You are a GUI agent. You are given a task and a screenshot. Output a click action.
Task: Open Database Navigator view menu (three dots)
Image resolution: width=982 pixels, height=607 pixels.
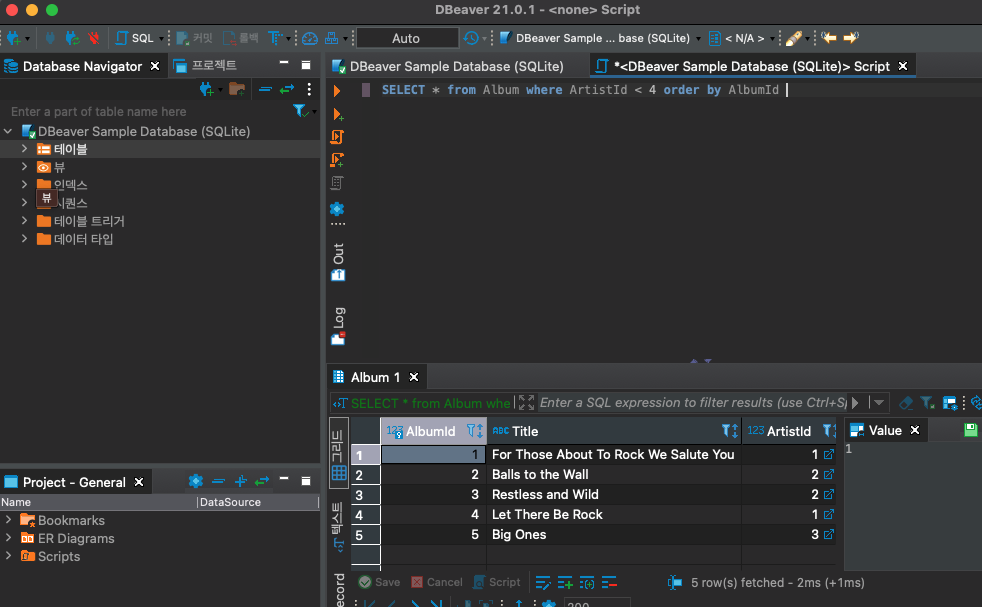point(309,90)
